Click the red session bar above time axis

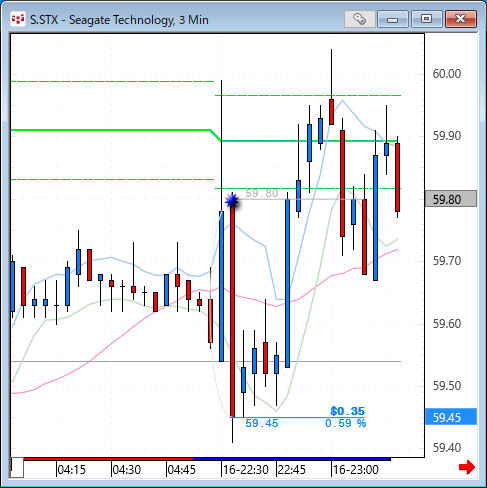click(108, 459)
